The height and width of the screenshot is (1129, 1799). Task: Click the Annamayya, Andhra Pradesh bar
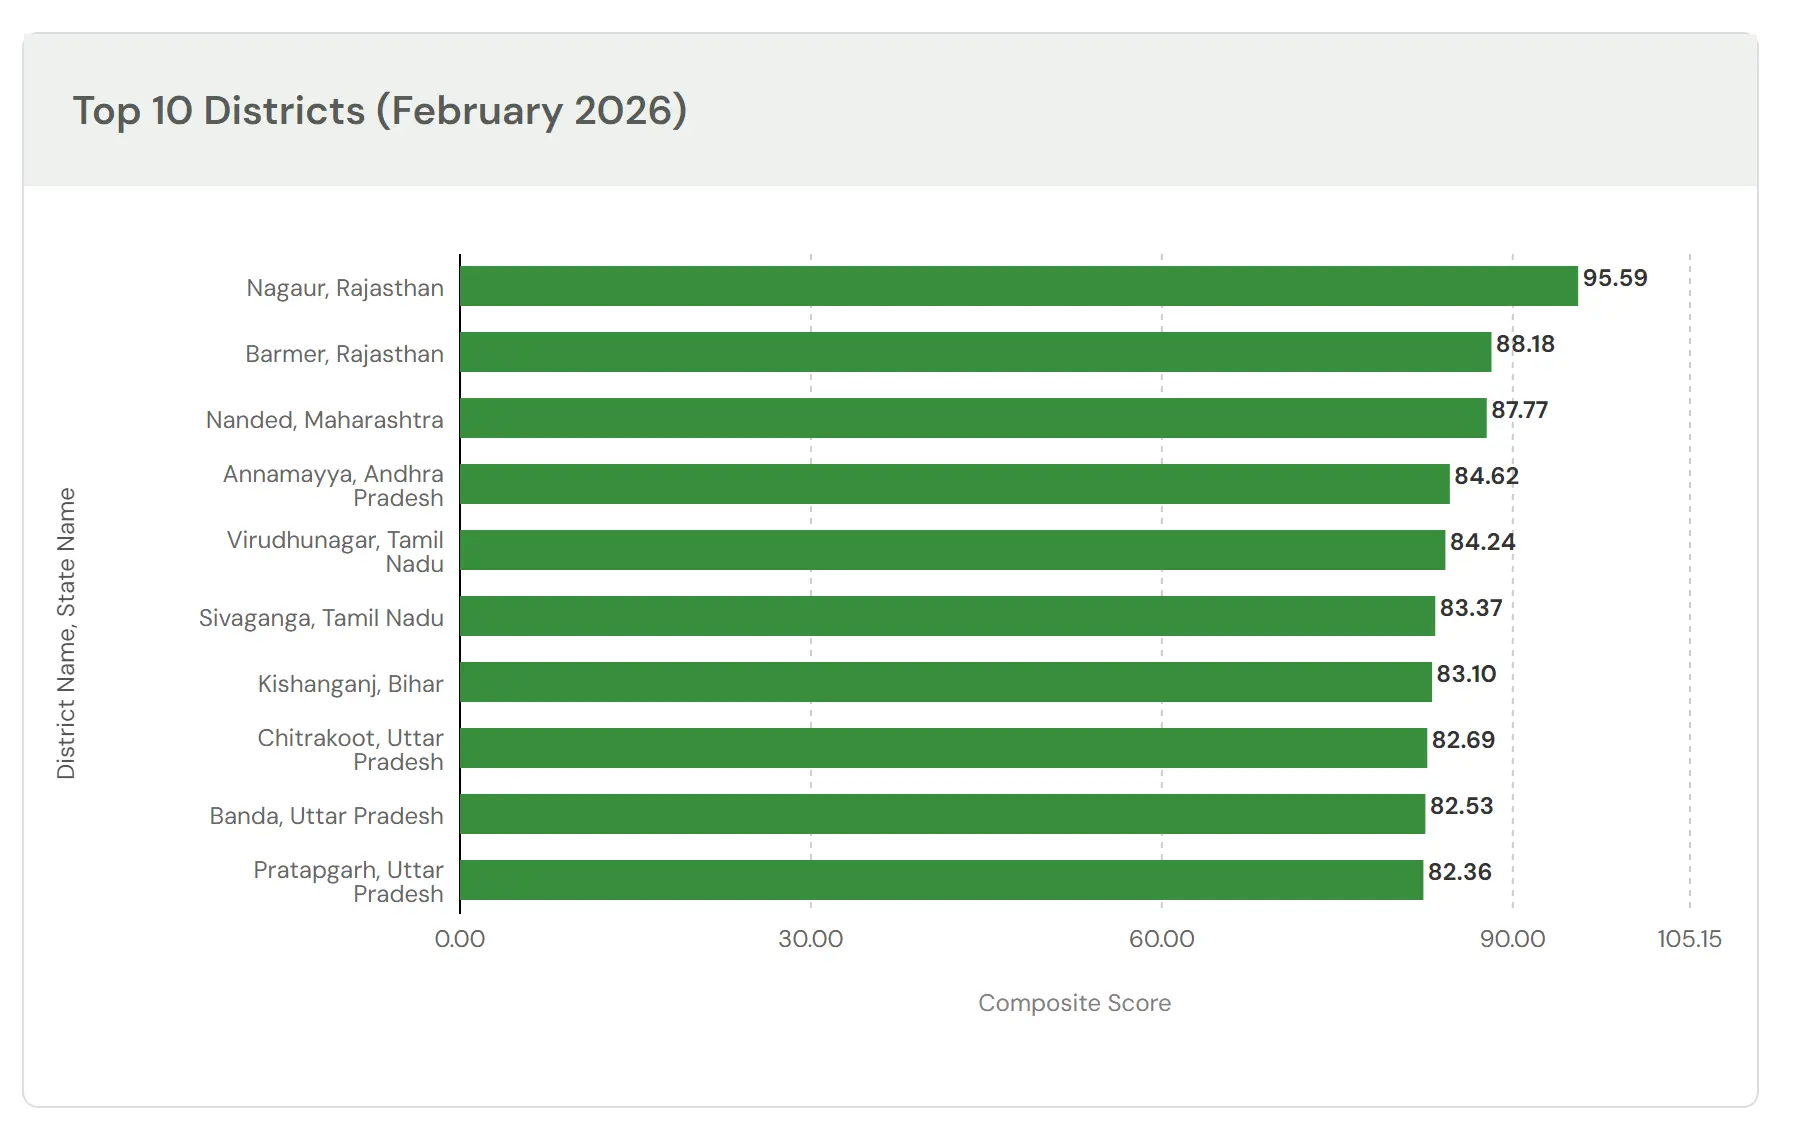click(x=954, y=484)
